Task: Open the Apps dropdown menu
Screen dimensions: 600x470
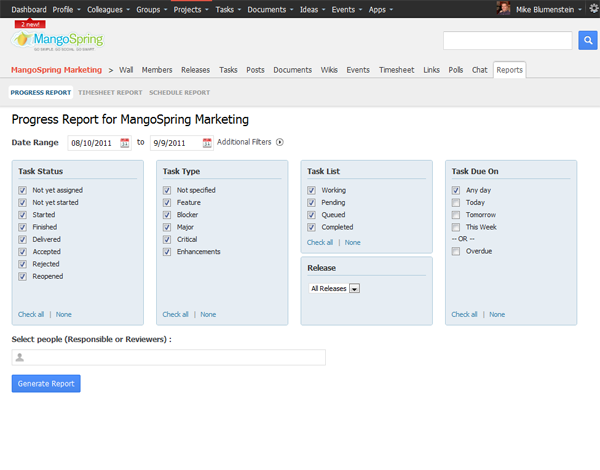Action: [381, 10]
